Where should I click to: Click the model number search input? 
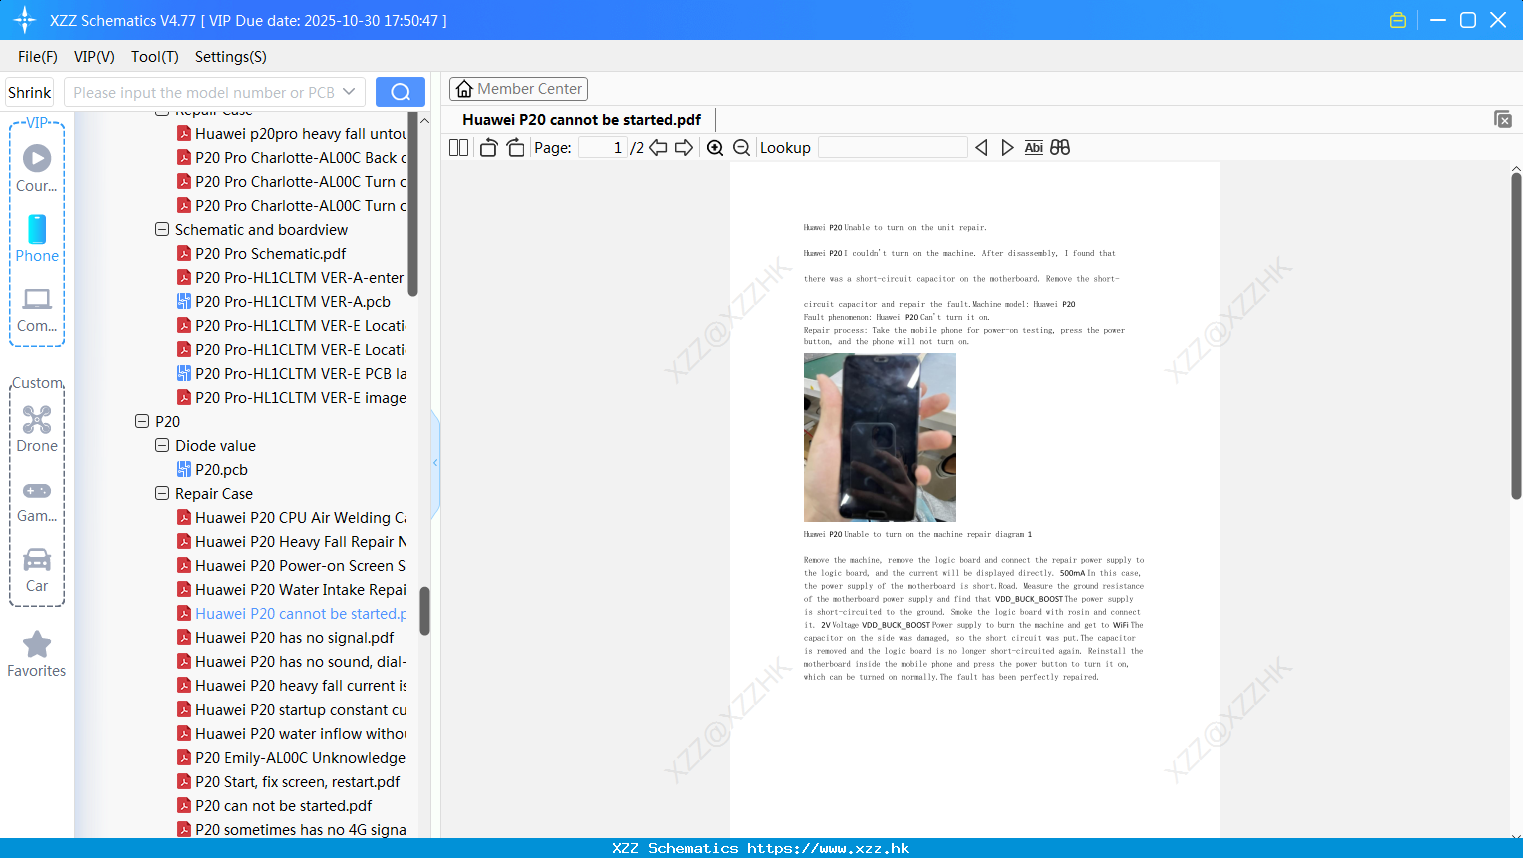click(203, 92)
